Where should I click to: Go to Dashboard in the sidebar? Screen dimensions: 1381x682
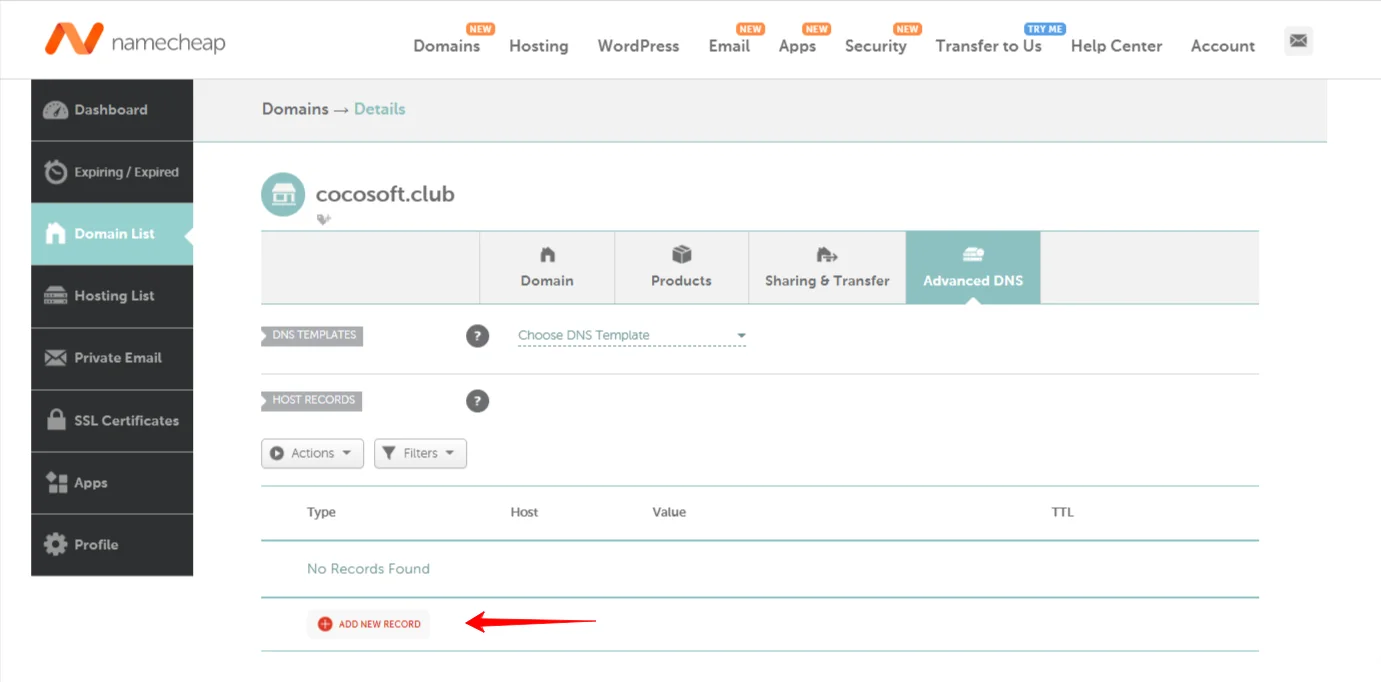(x=112, y=110)
